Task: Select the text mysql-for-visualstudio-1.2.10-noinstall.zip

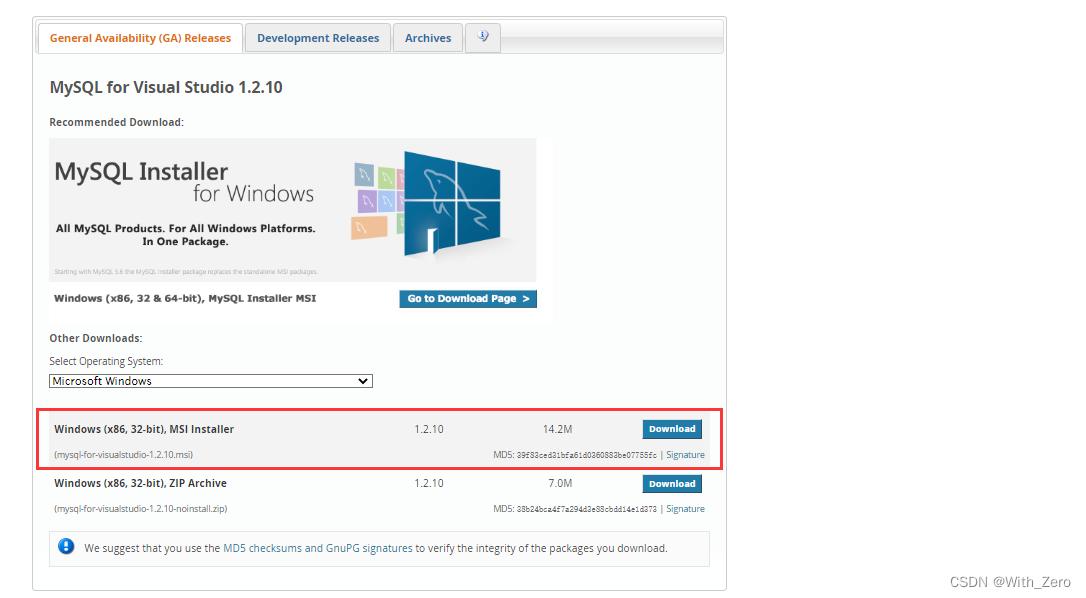Action: pos(141,509)
